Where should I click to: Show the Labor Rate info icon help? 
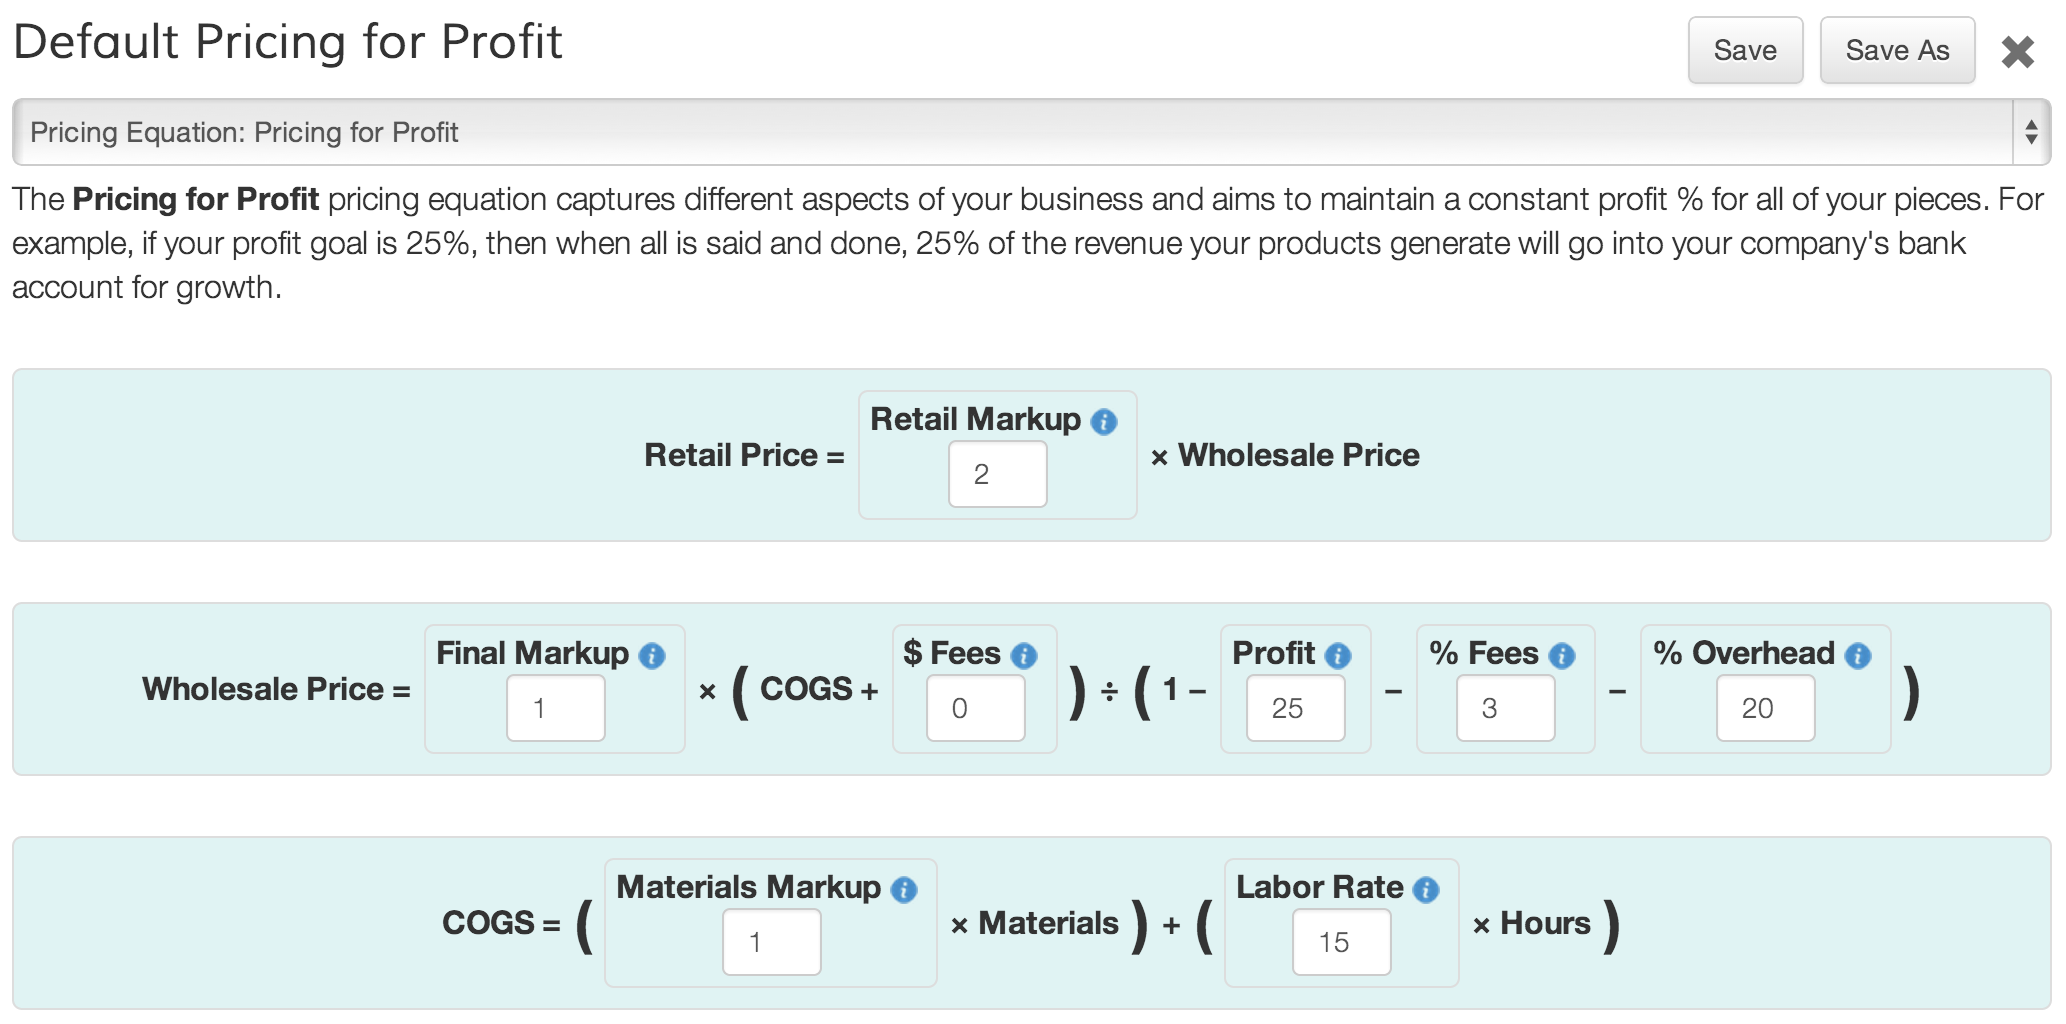click(1425, 890)
